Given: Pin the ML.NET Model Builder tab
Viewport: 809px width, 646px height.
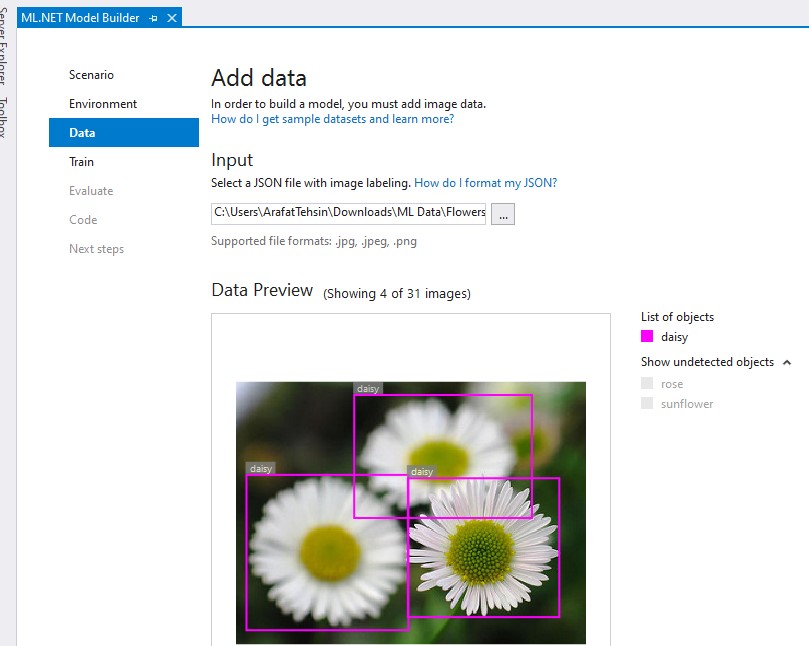Looking at the screenshot, I should 152,17.
